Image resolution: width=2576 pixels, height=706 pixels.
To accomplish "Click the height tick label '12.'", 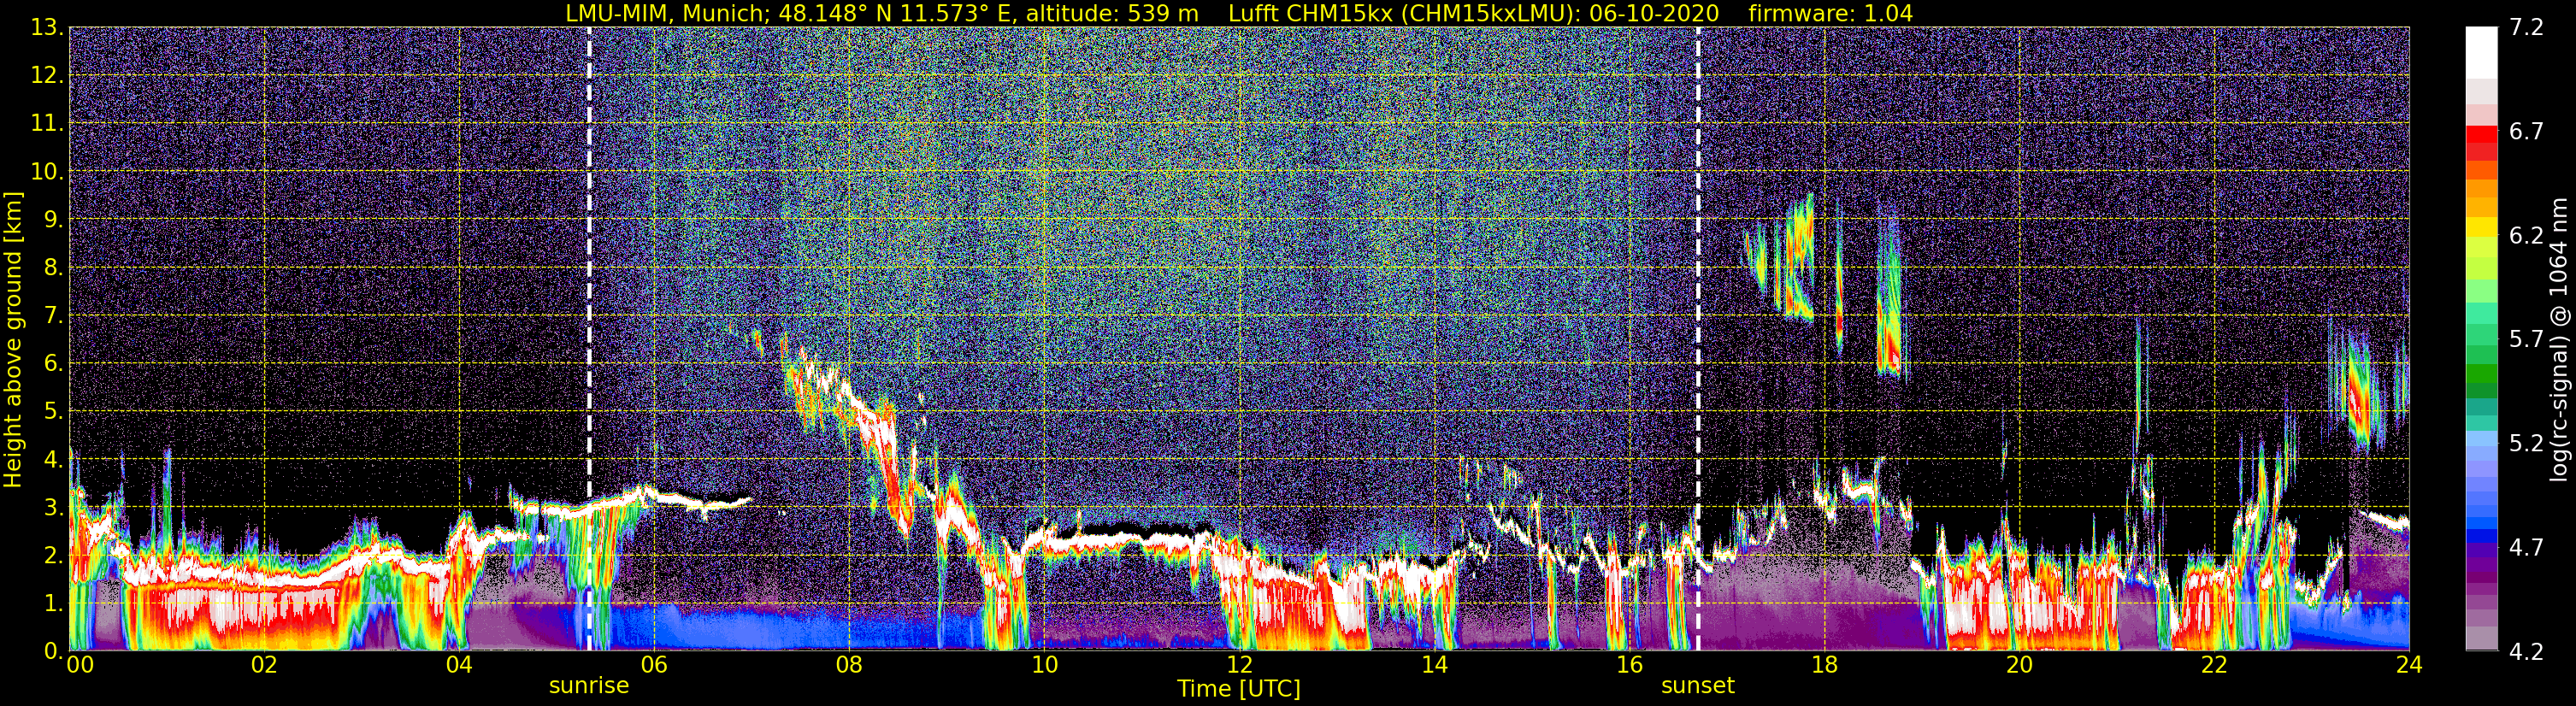I will point(46,76).
